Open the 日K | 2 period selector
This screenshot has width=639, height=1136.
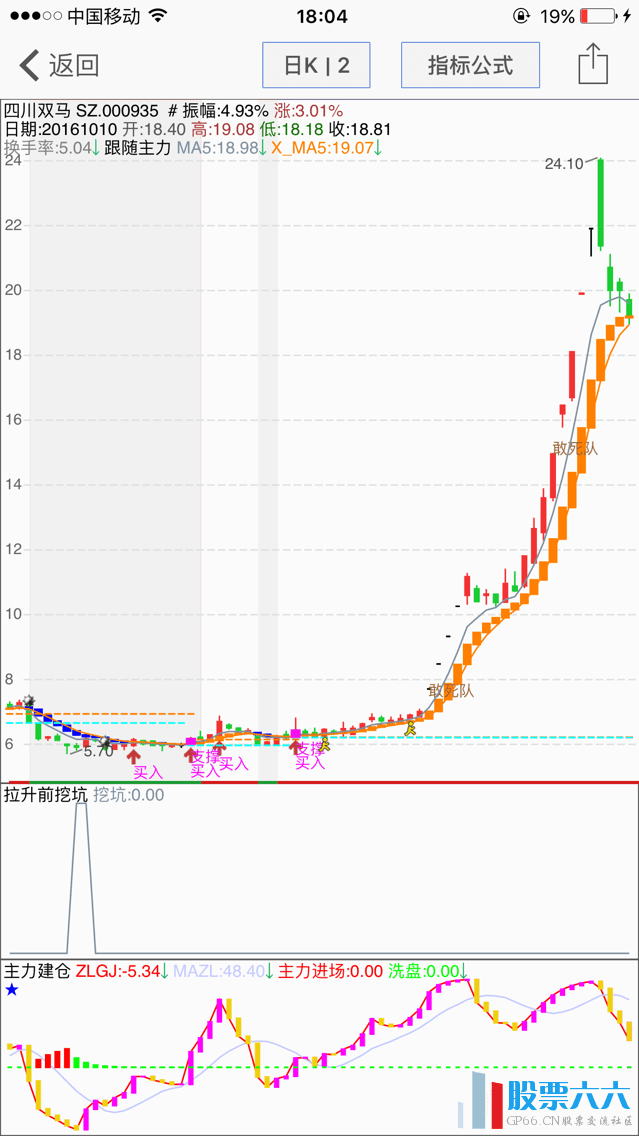[316, 66]
